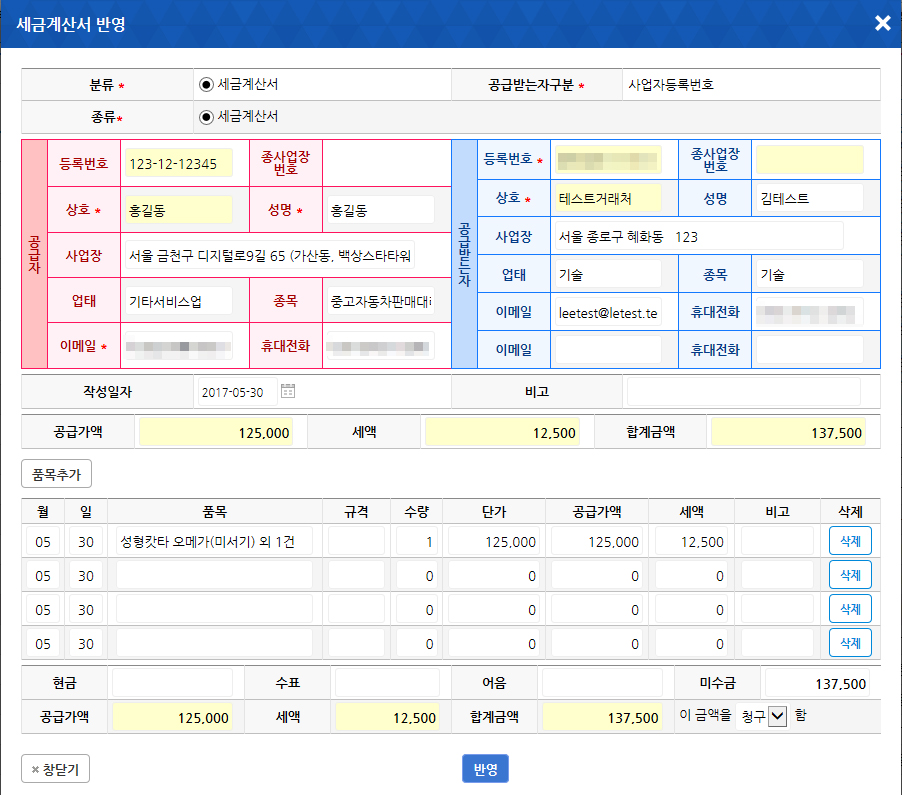Click the recipient 종사업장 번호 field
The image size is (902, 795).
point(809,160)
